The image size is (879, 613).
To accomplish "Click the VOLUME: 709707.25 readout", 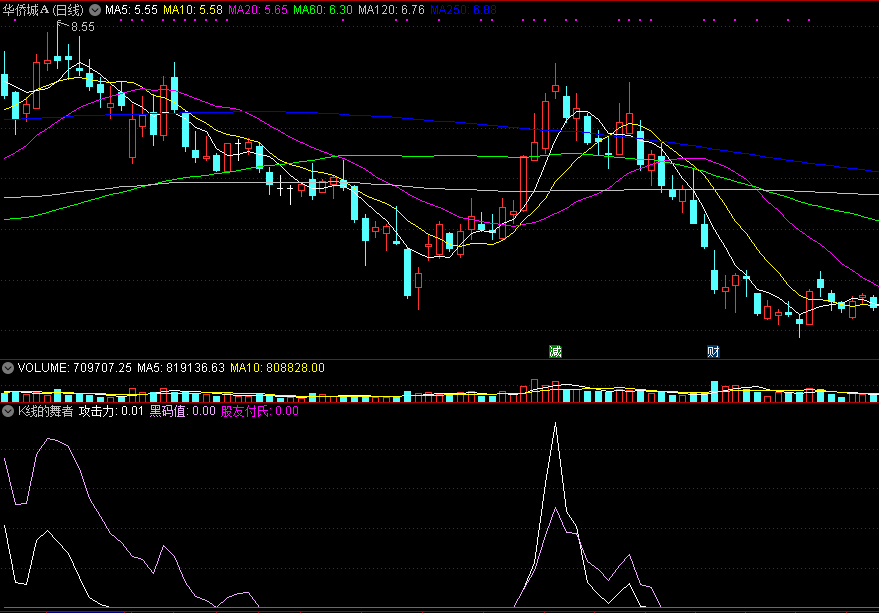I will pos(75,368).
